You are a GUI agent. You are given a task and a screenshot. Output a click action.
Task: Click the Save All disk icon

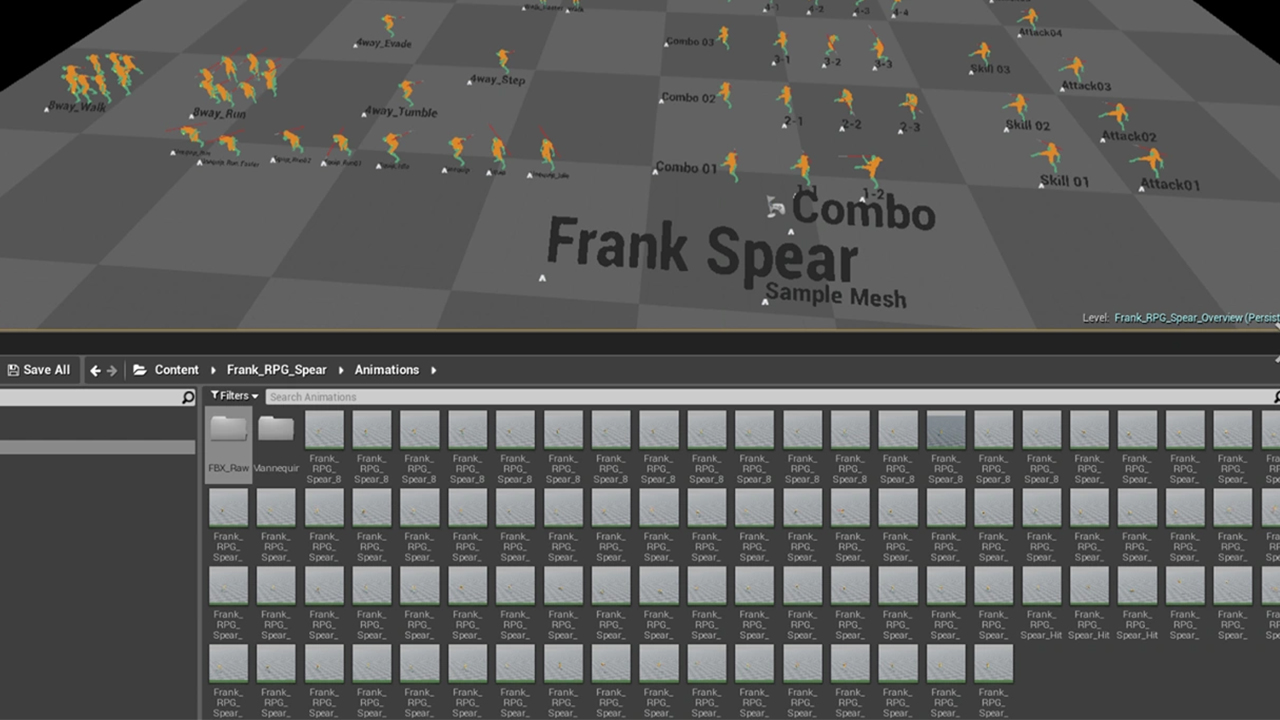(x=13, y=370)
